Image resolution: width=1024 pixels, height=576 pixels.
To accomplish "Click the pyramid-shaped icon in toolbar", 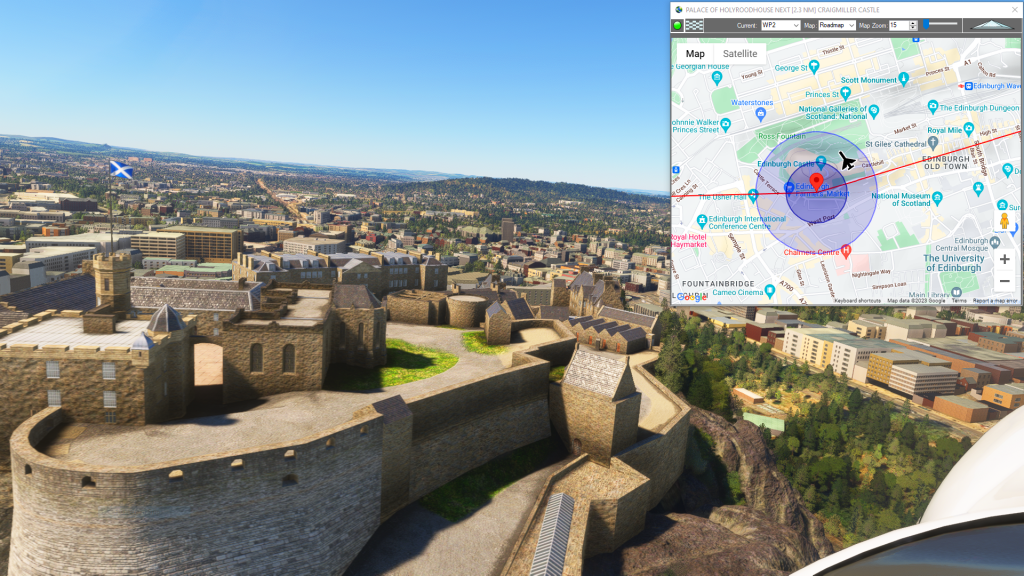I will point(990,25).
